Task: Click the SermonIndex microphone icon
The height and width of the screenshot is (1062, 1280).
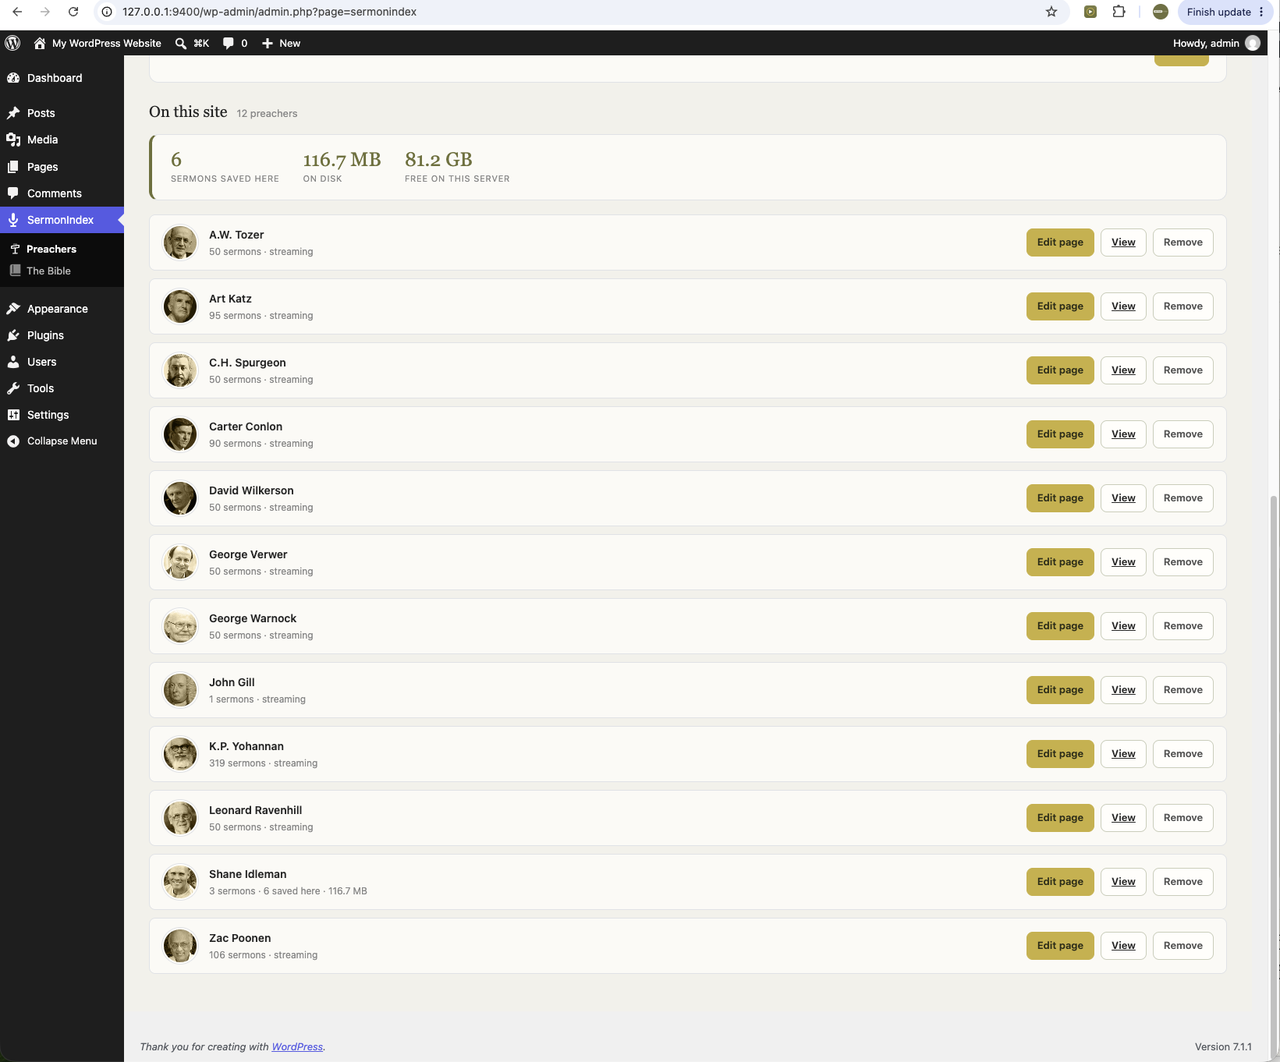Action: tap(13, 220)
